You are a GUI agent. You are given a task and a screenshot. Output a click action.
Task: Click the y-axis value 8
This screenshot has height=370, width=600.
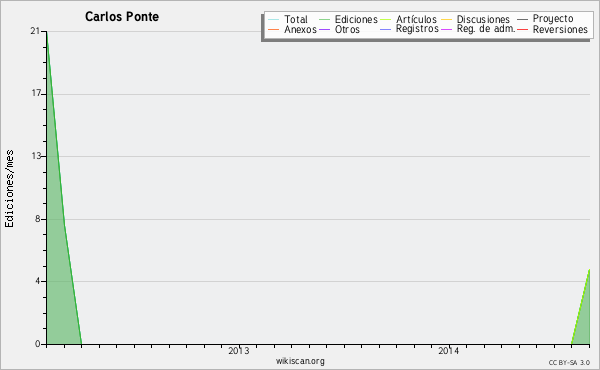[38, 219]
